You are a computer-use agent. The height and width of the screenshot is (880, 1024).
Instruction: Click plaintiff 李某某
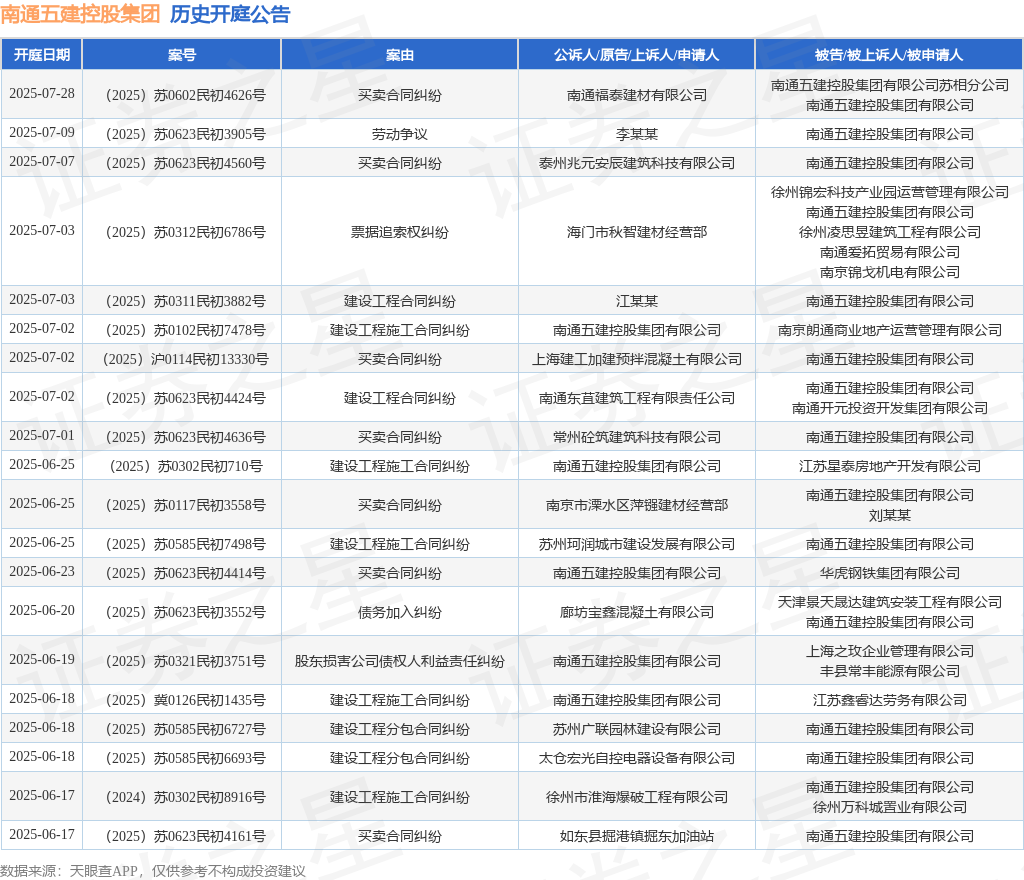637,134
